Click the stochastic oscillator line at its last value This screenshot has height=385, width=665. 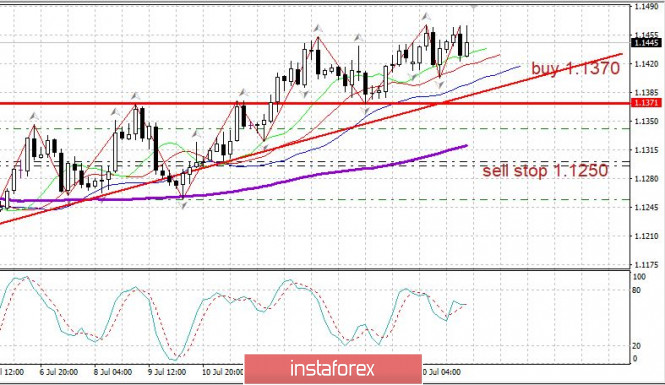click(x=465, y=304)
